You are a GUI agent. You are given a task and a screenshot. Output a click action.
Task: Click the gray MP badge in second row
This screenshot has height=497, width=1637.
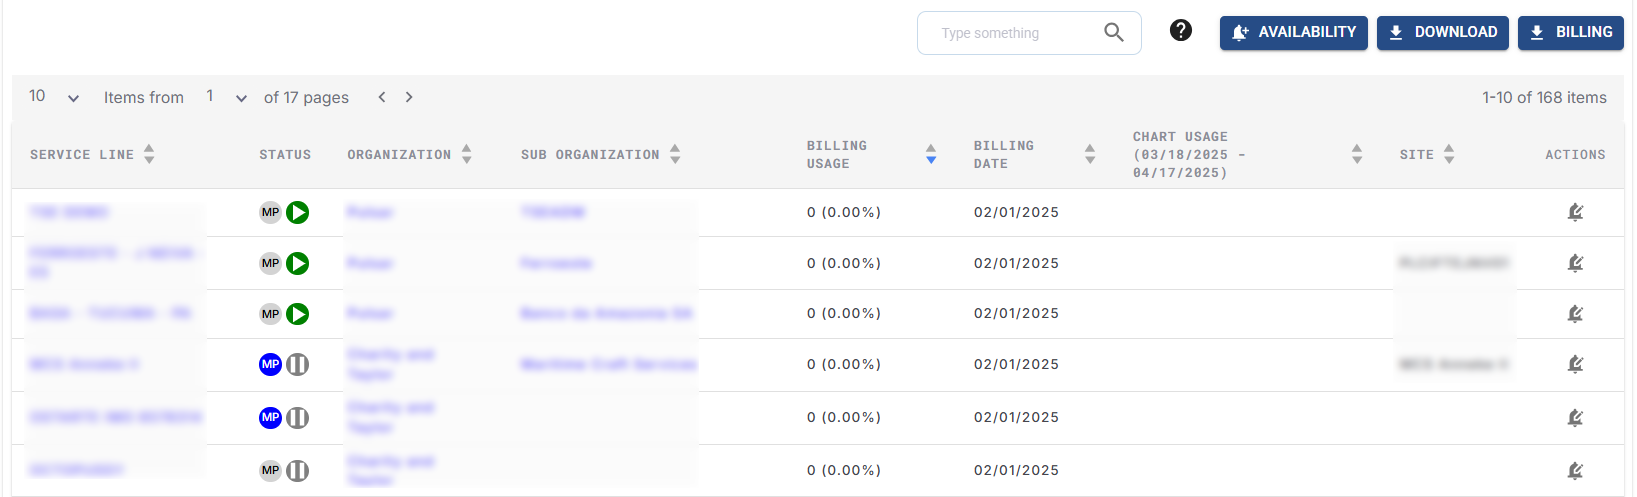coord(270,263)
